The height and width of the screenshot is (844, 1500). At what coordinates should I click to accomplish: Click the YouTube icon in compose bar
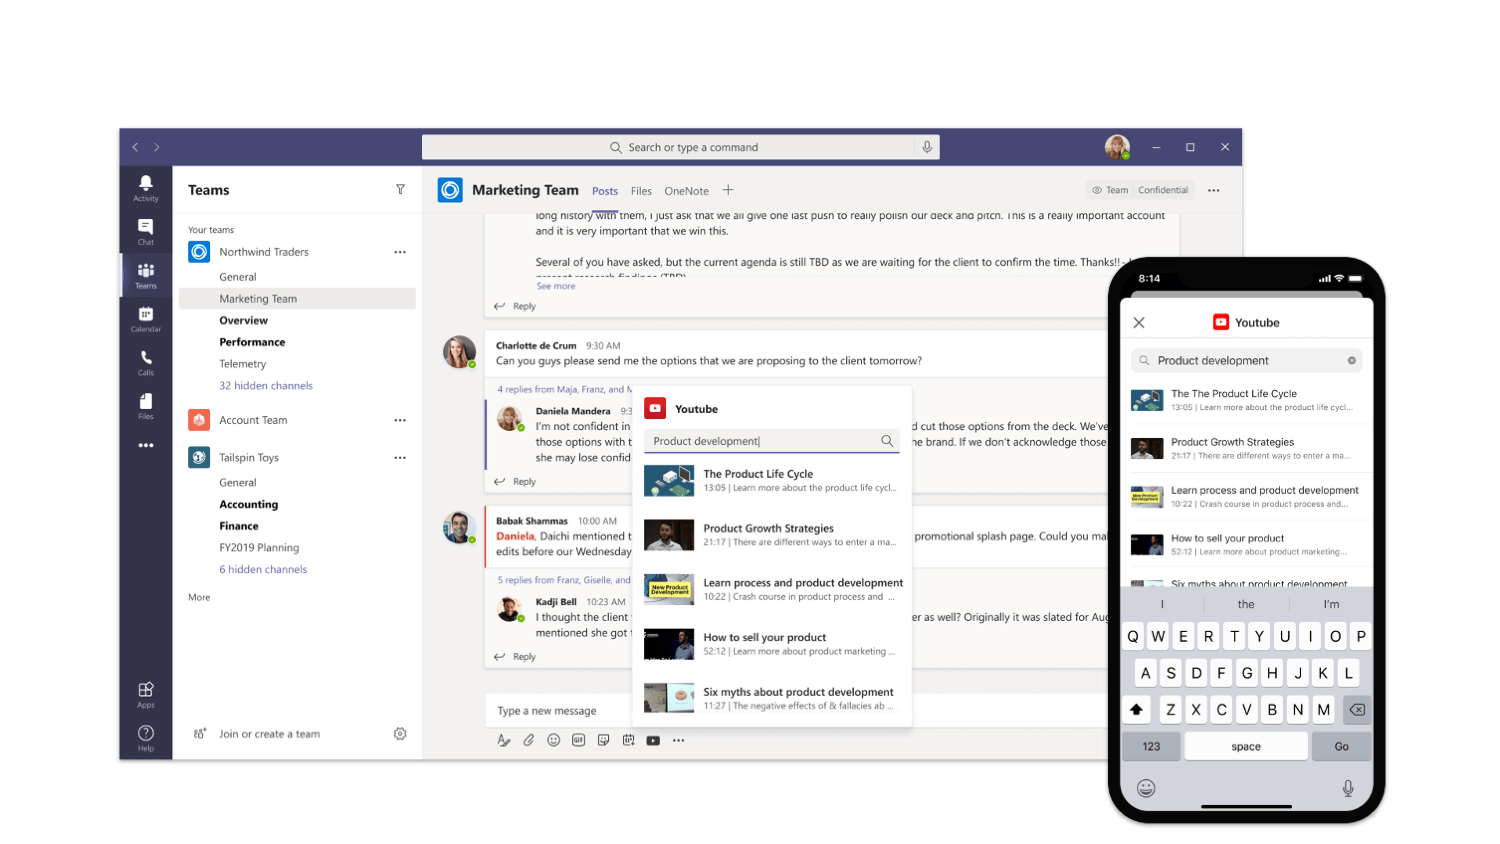coord(653,740)
